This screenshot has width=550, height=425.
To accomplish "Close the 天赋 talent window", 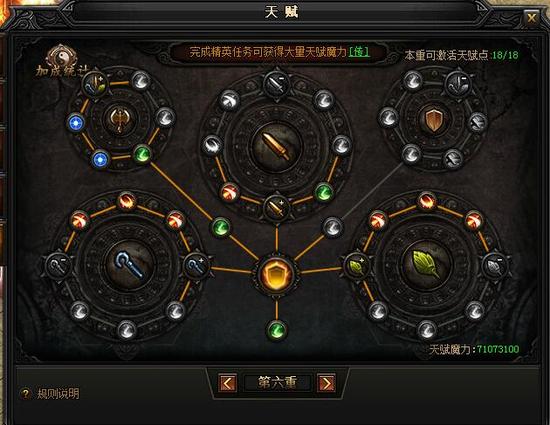I will [532, 17].
